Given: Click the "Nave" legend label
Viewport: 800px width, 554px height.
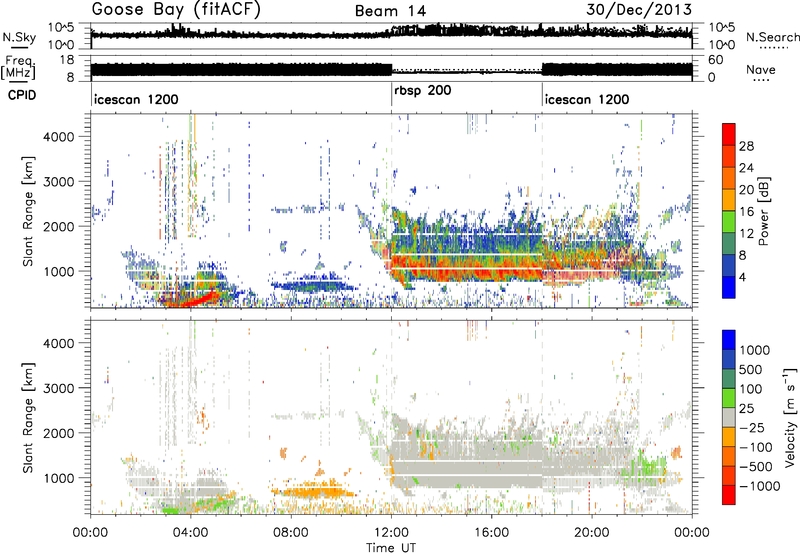Looking at the screenshot, I should pos(761,70).
